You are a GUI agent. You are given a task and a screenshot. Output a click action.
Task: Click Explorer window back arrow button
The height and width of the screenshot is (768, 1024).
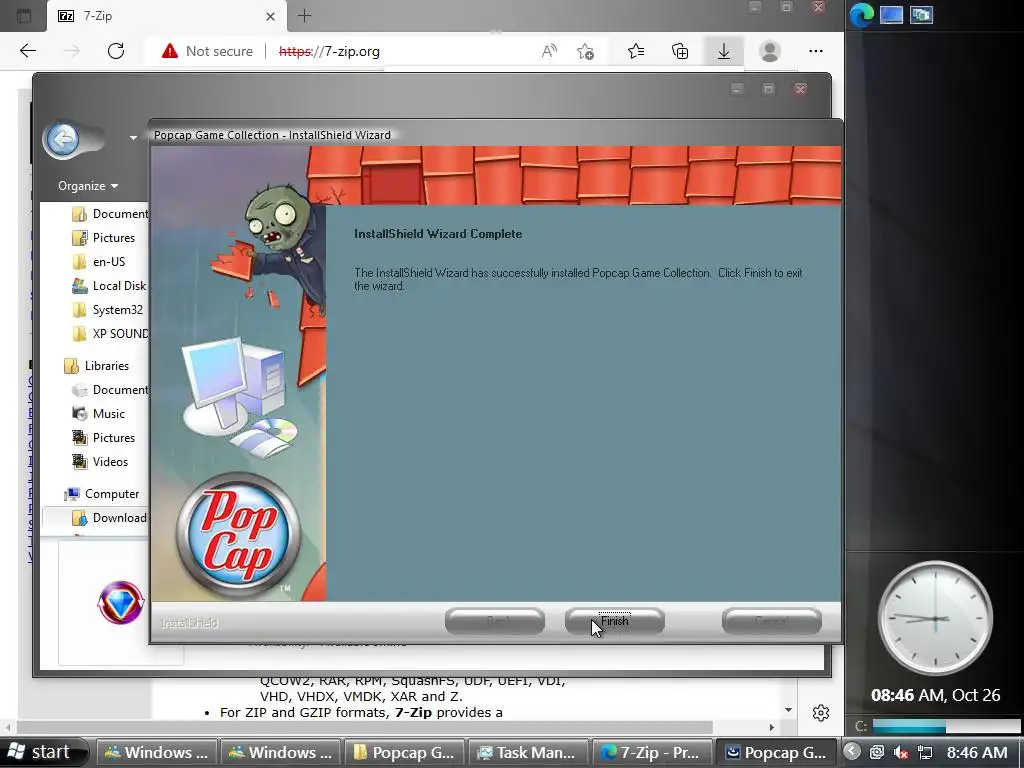tap(63, 138)
